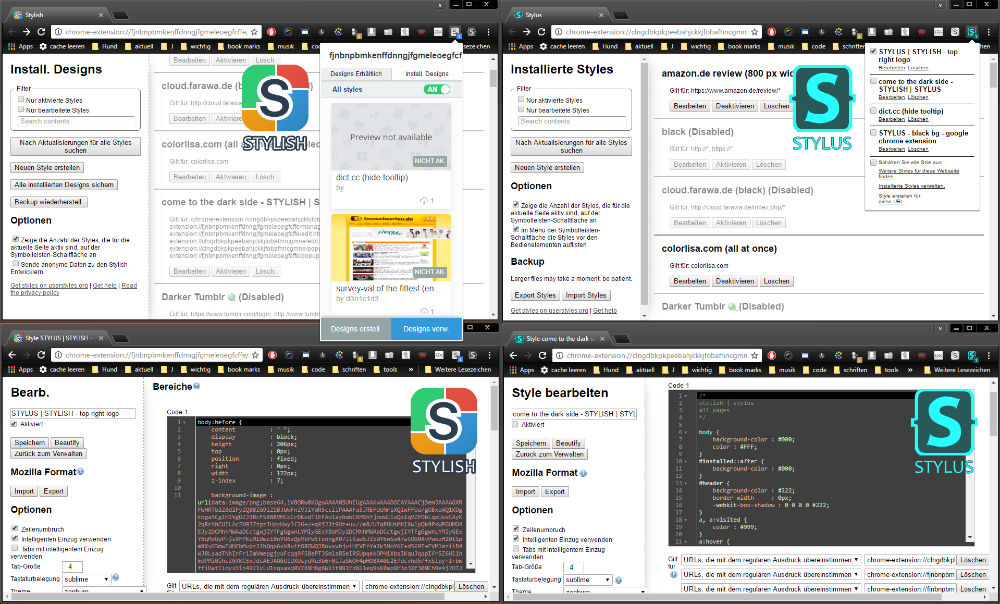Toggle the All styles AN switch
Viewport: 1000px width, 604px height.
point(436,89)
